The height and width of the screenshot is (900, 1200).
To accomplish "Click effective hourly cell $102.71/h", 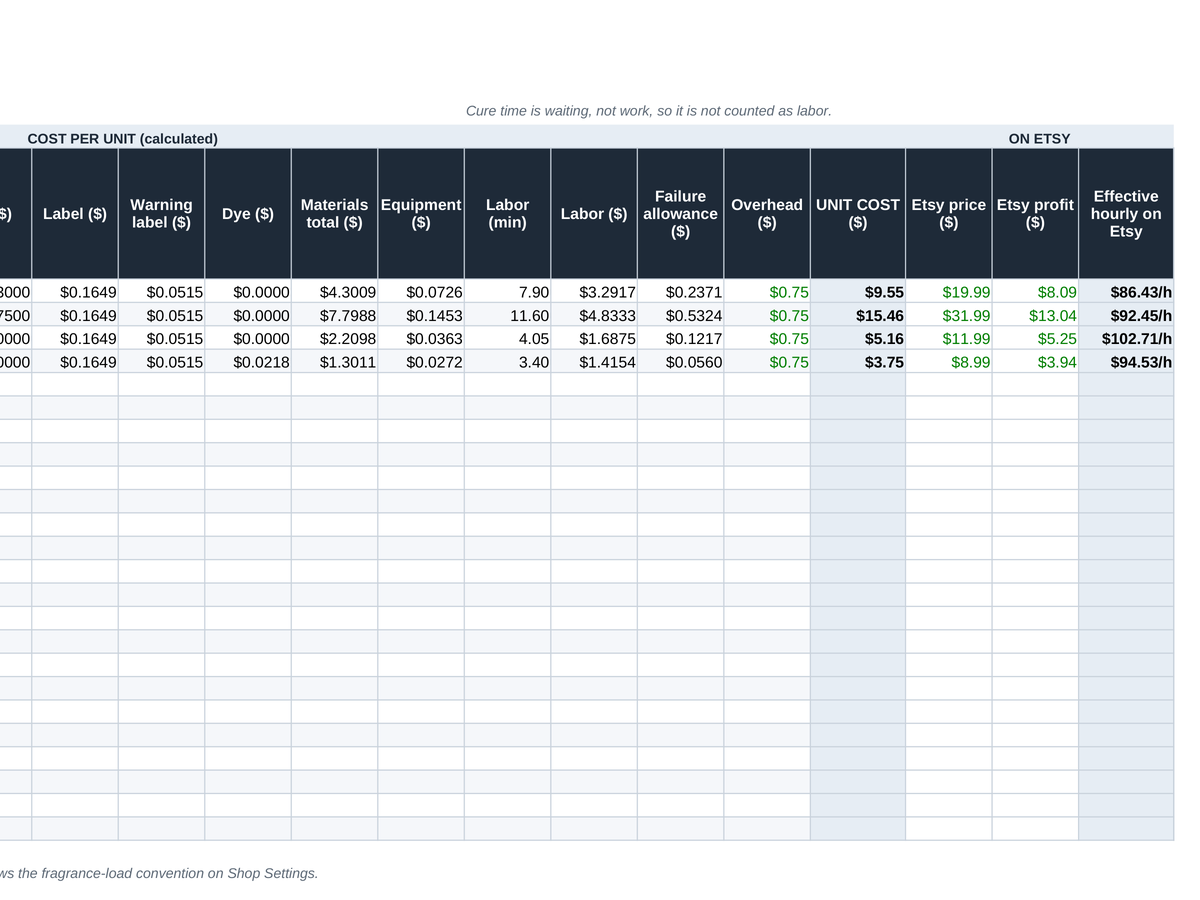I will coord(1126,338).
